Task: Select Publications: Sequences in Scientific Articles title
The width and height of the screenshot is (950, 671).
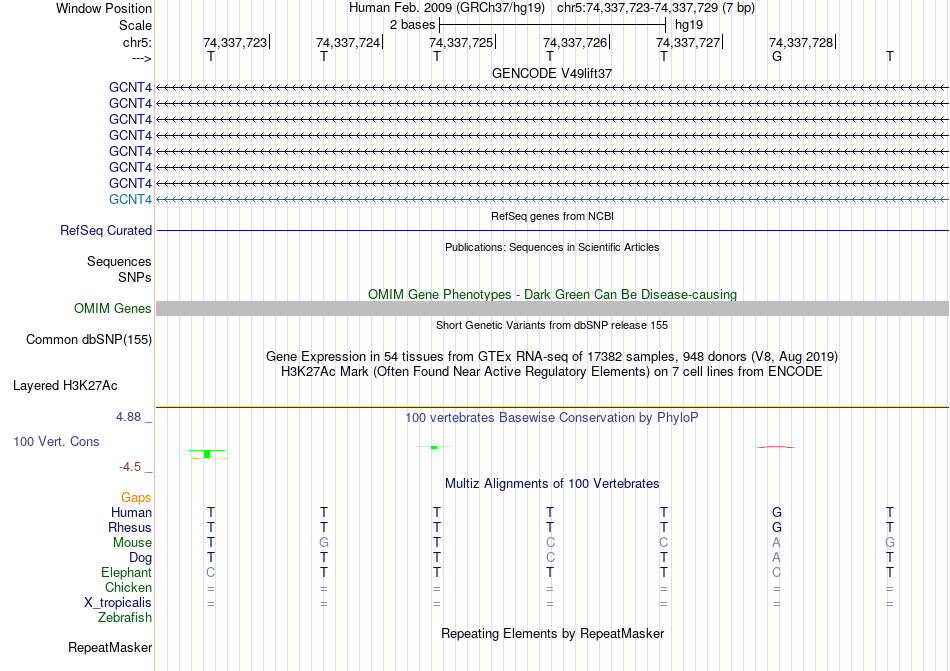Action: coord(552,247)
